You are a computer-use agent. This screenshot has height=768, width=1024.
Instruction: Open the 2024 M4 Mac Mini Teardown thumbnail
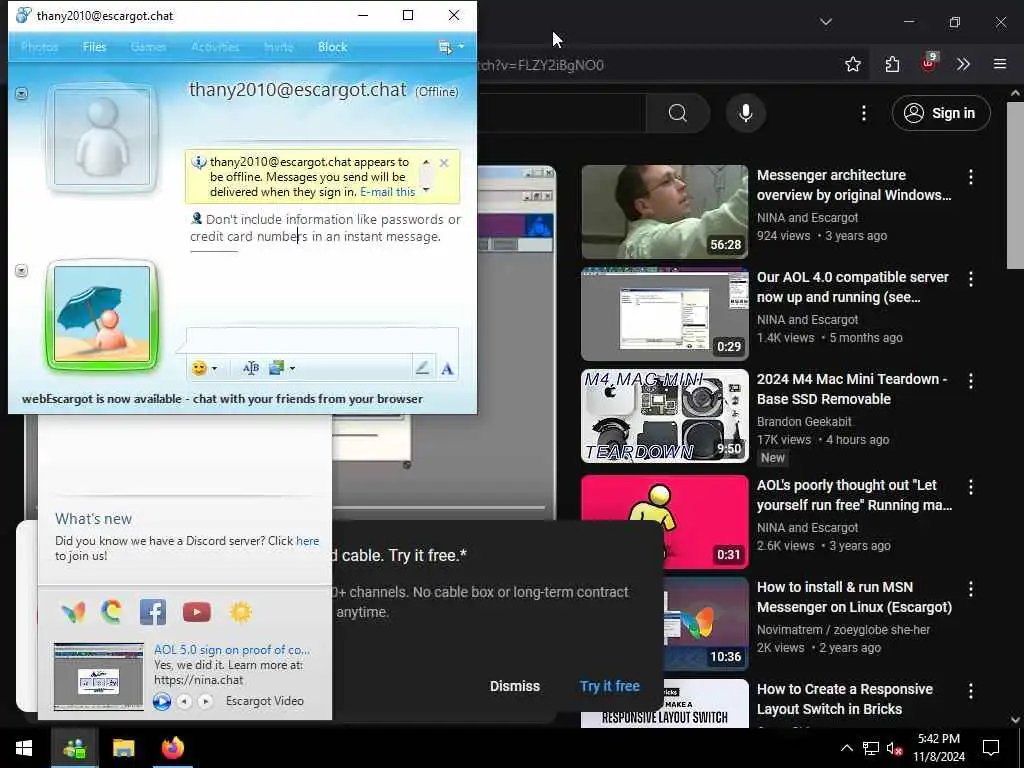pos(665,416)
